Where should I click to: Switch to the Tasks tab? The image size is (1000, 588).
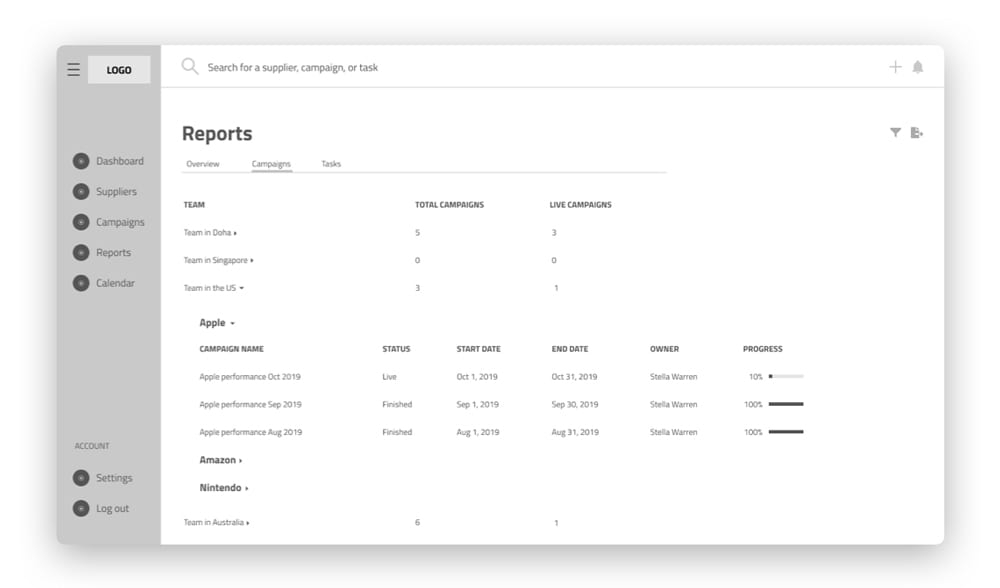(331, 164)
